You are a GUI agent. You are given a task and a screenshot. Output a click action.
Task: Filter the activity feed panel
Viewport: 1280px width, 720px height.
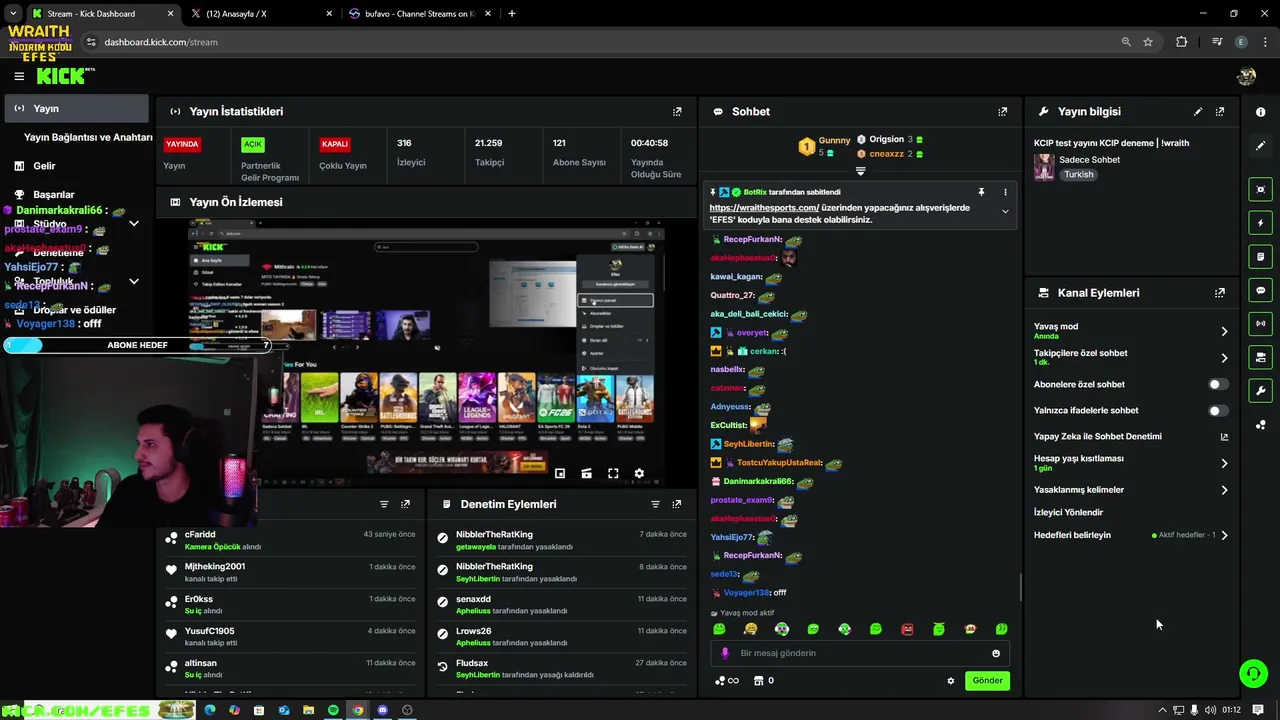[384, 504]
